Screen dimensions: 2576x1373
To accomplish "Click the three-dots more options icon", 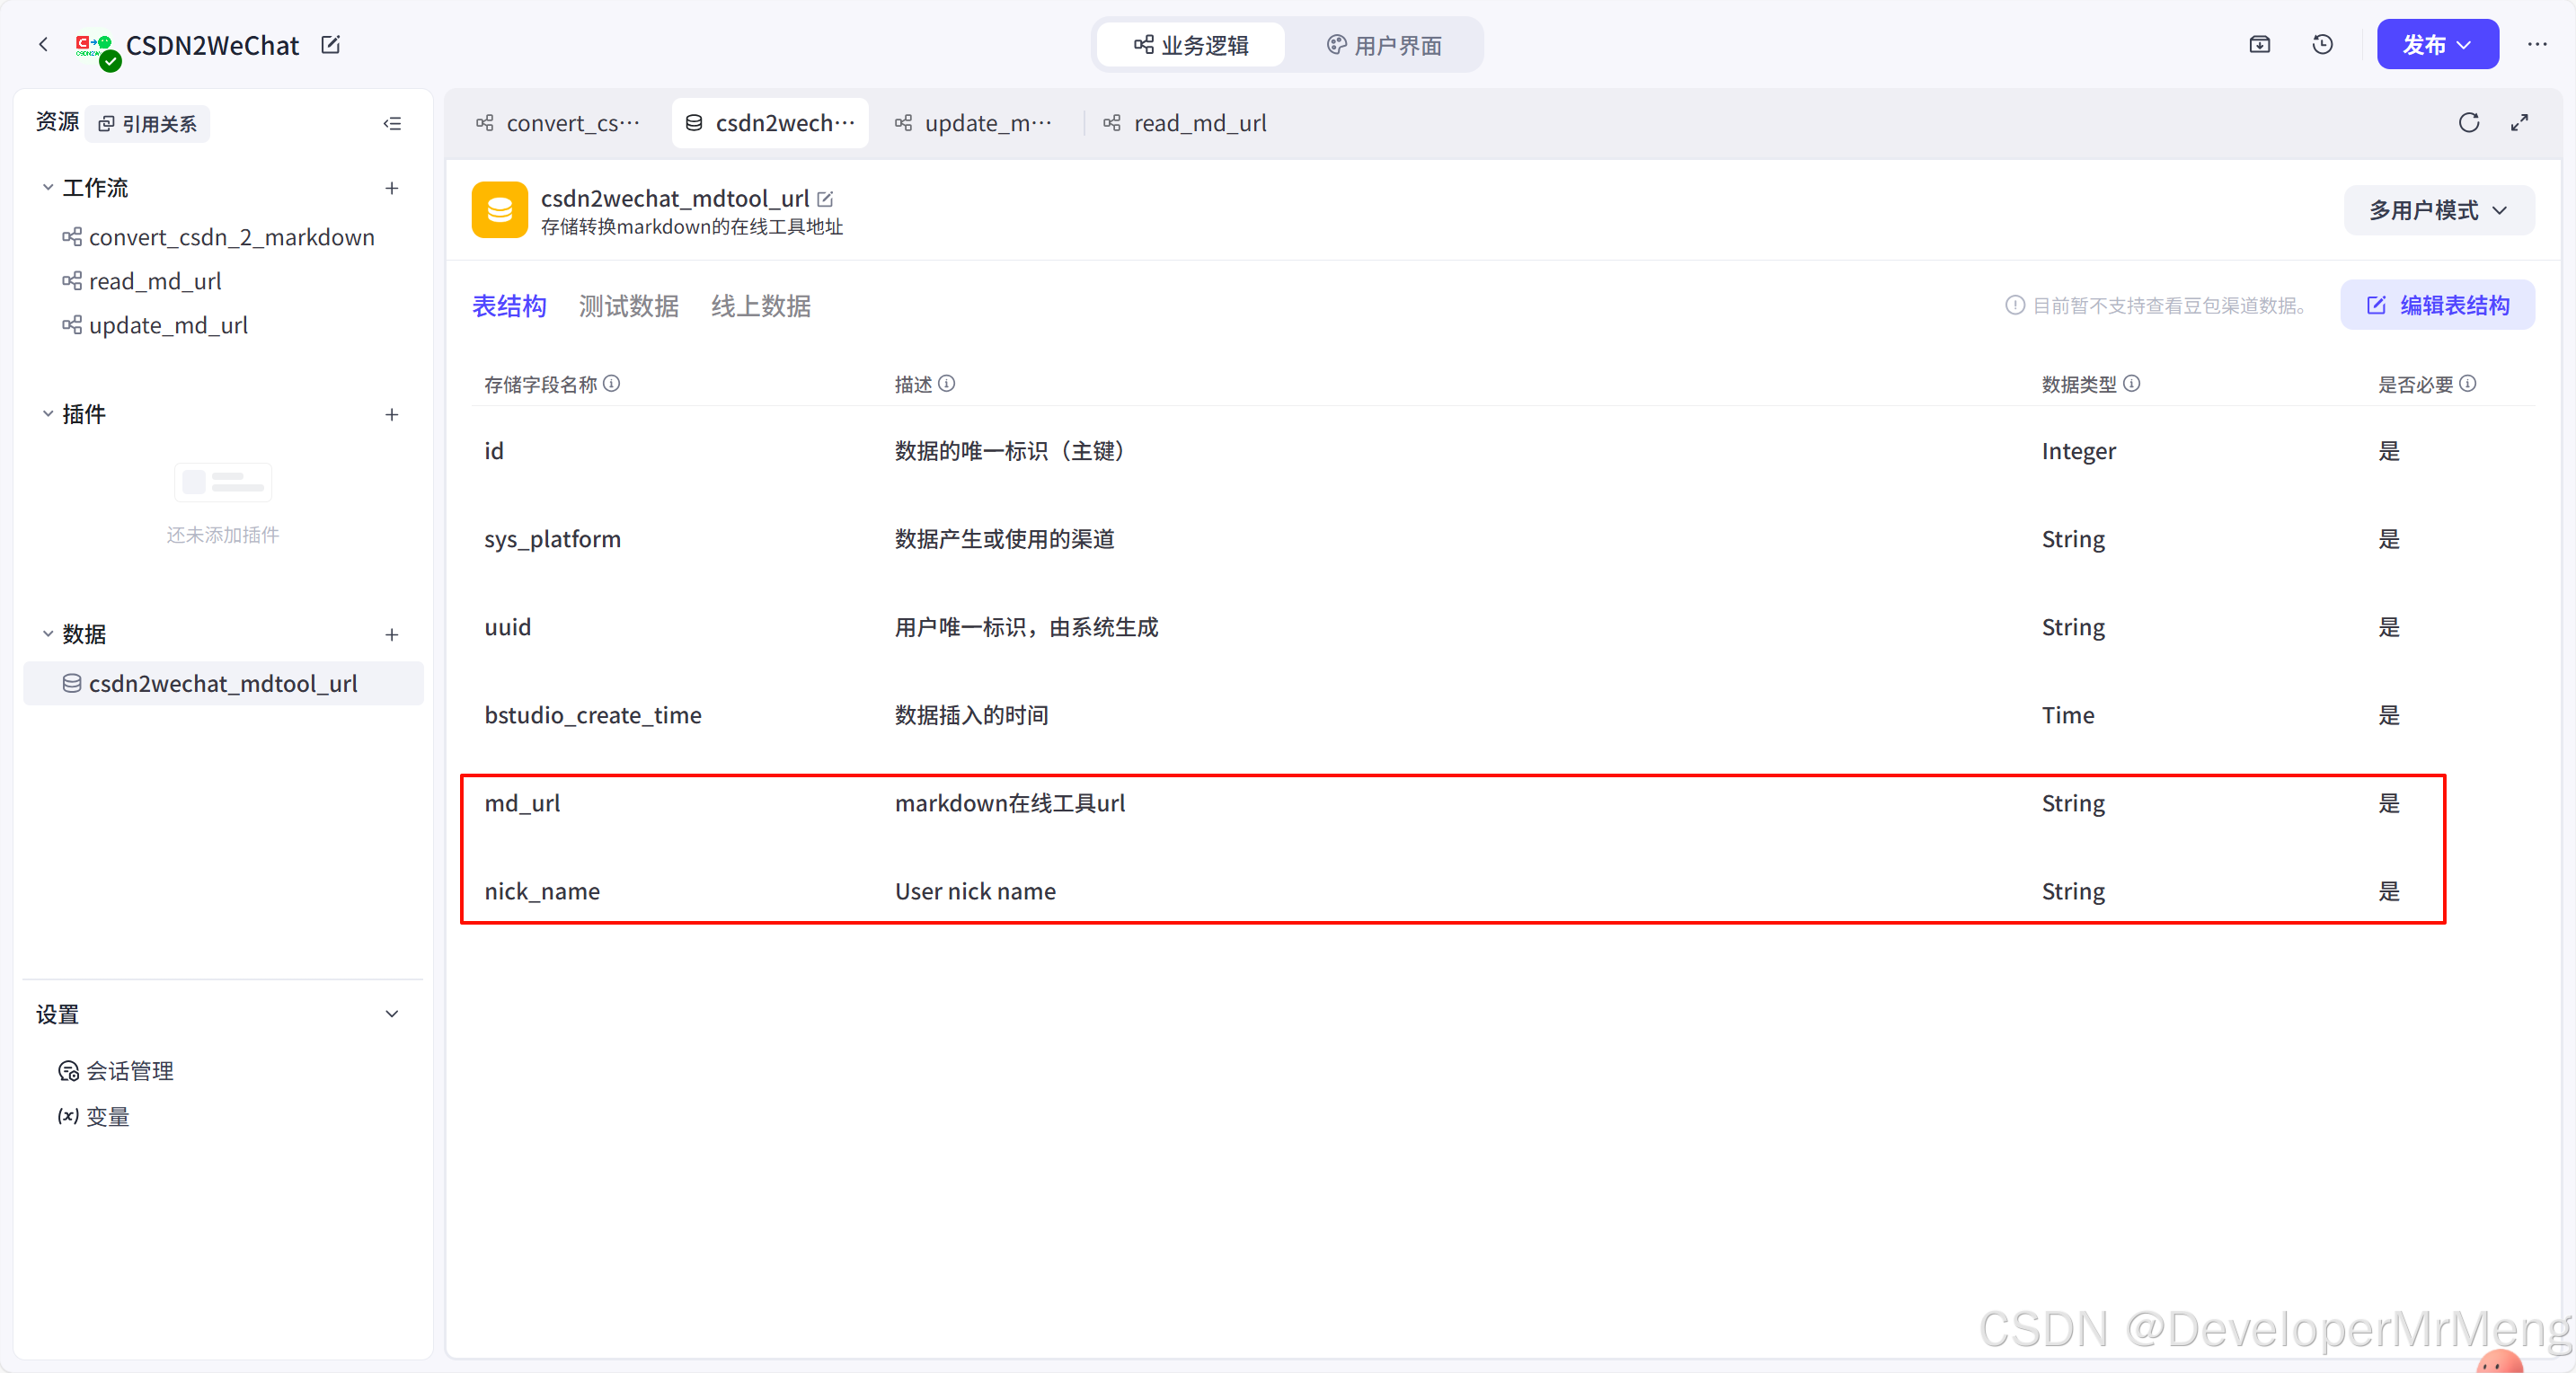I will click(2537, 44).
